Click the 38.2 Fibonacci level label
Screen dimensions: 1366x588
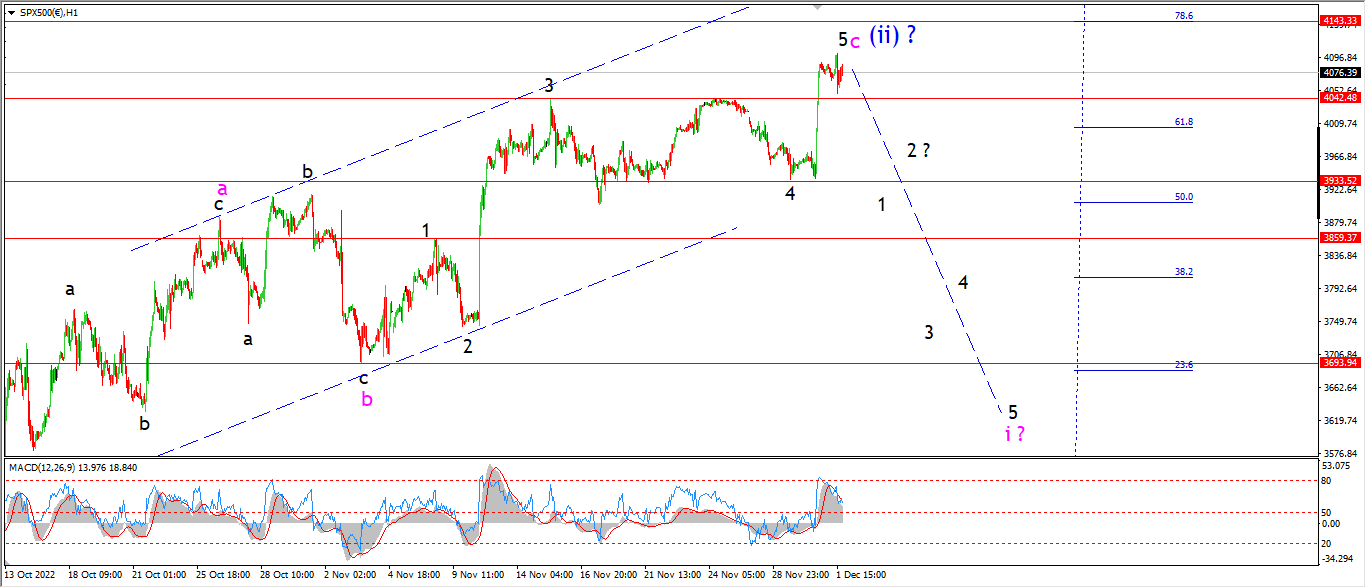pyautogui.click(x=1184, y=271)
